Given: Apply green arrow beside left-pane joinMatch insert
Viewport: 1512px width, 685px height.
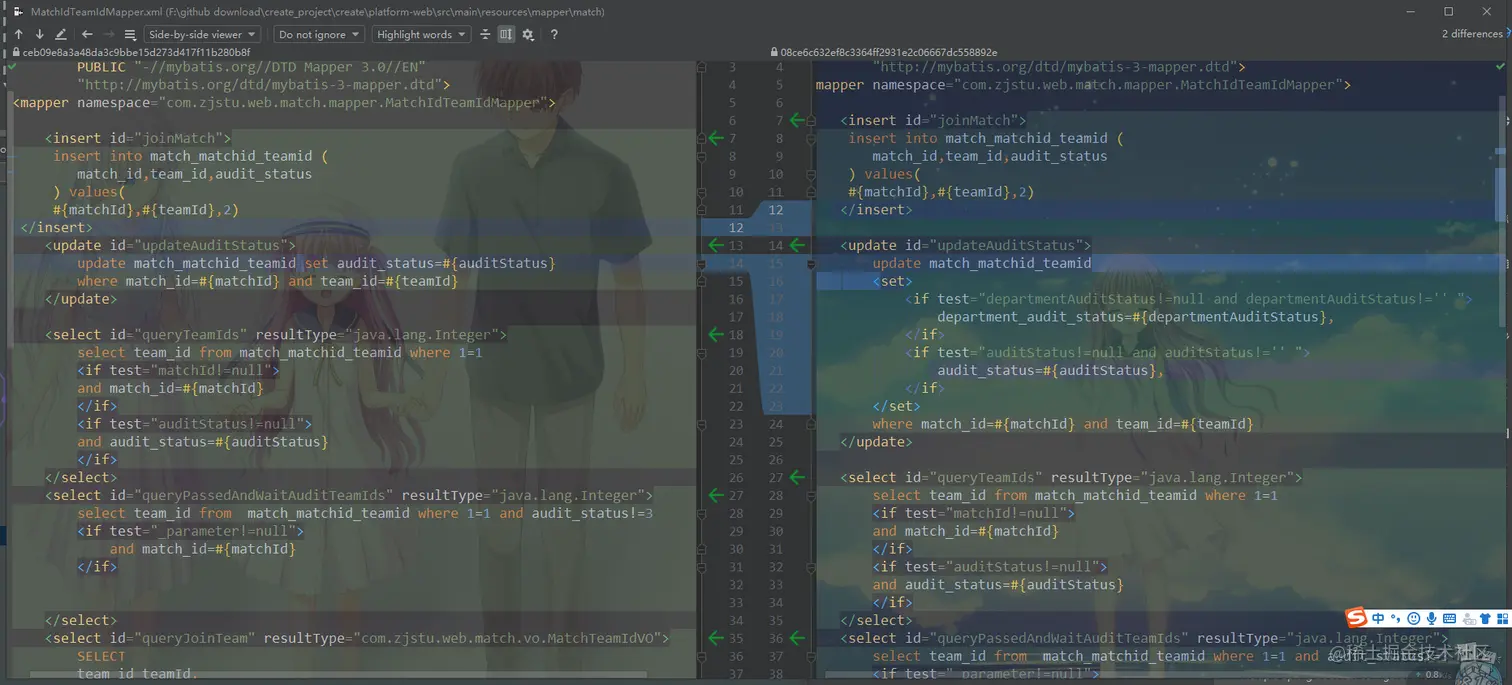Looking at the screenshot, I should [x=716, y=138].
